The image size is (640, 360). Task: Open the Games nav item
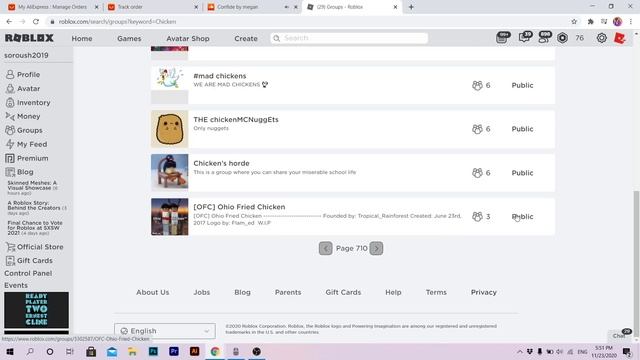click(x=129, y=38)
